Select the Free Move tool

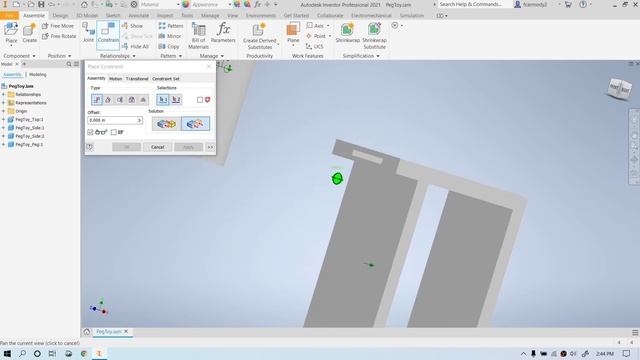(59, 26)
